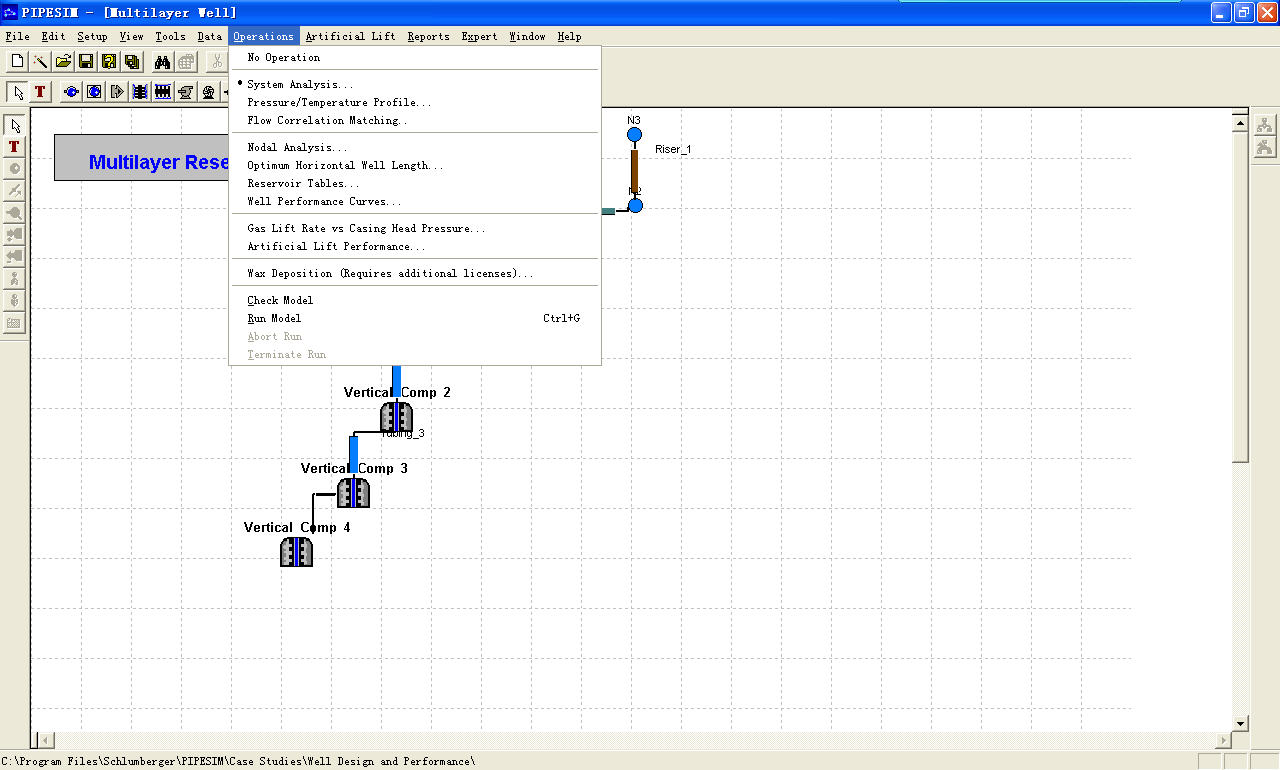1280x770 pixels.
Task: Open the Expert menu
Action: (x=479, y=37)
